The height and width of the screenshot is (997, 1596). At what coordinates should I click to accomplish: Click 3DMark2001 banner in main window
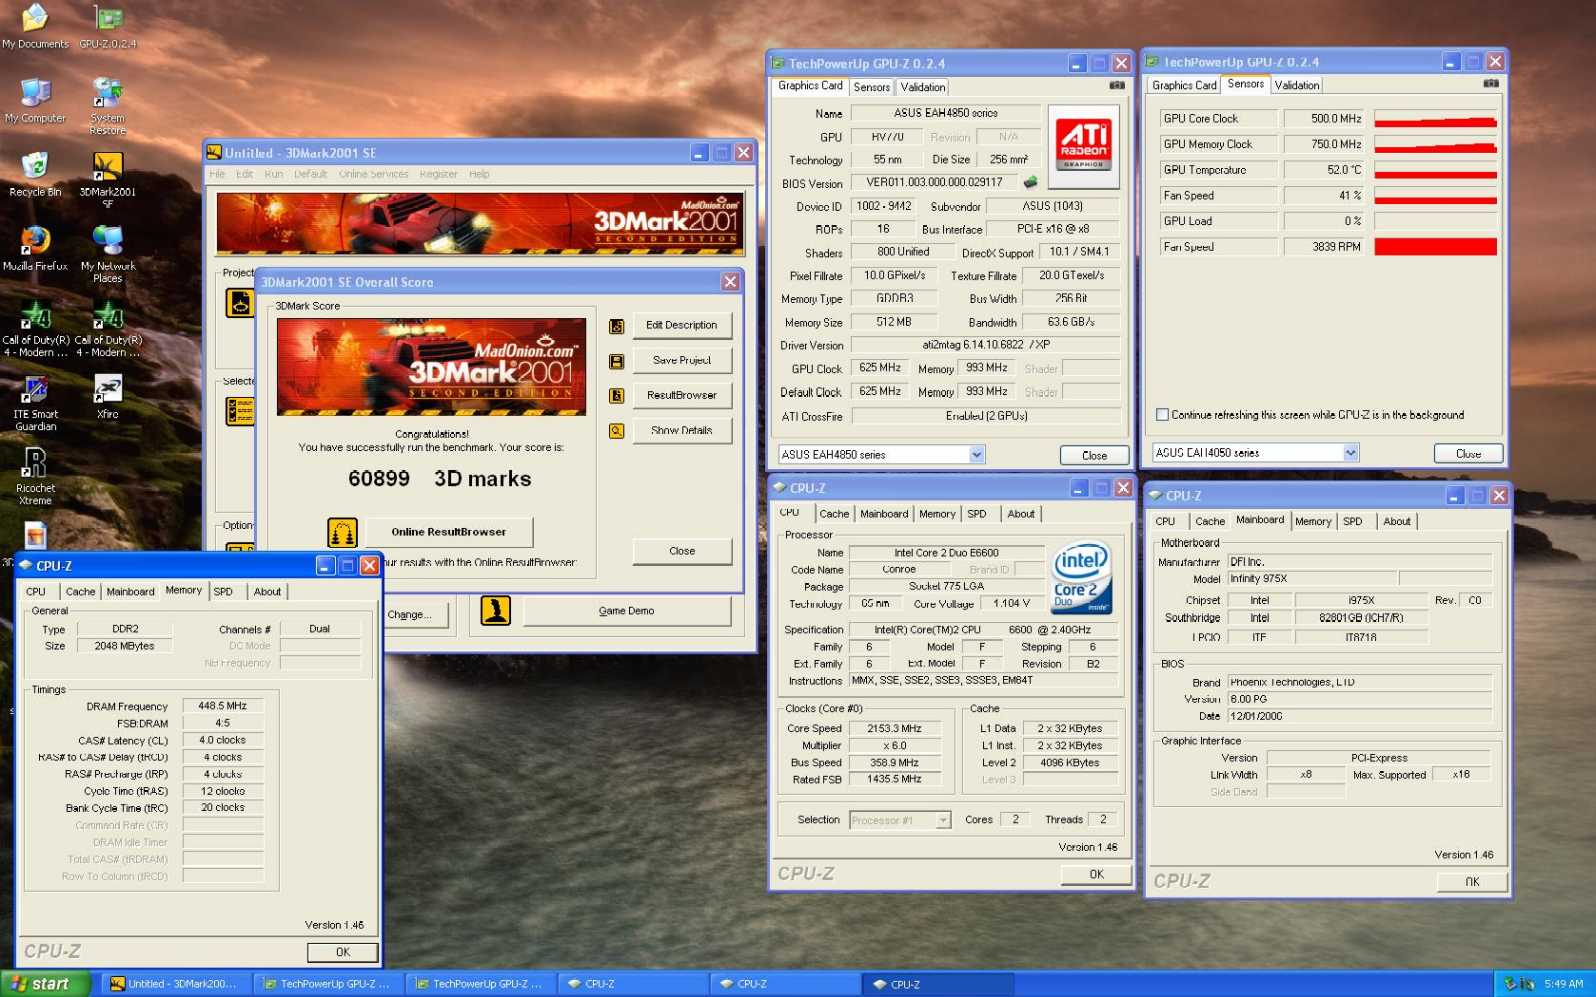[x=480, y=224]
